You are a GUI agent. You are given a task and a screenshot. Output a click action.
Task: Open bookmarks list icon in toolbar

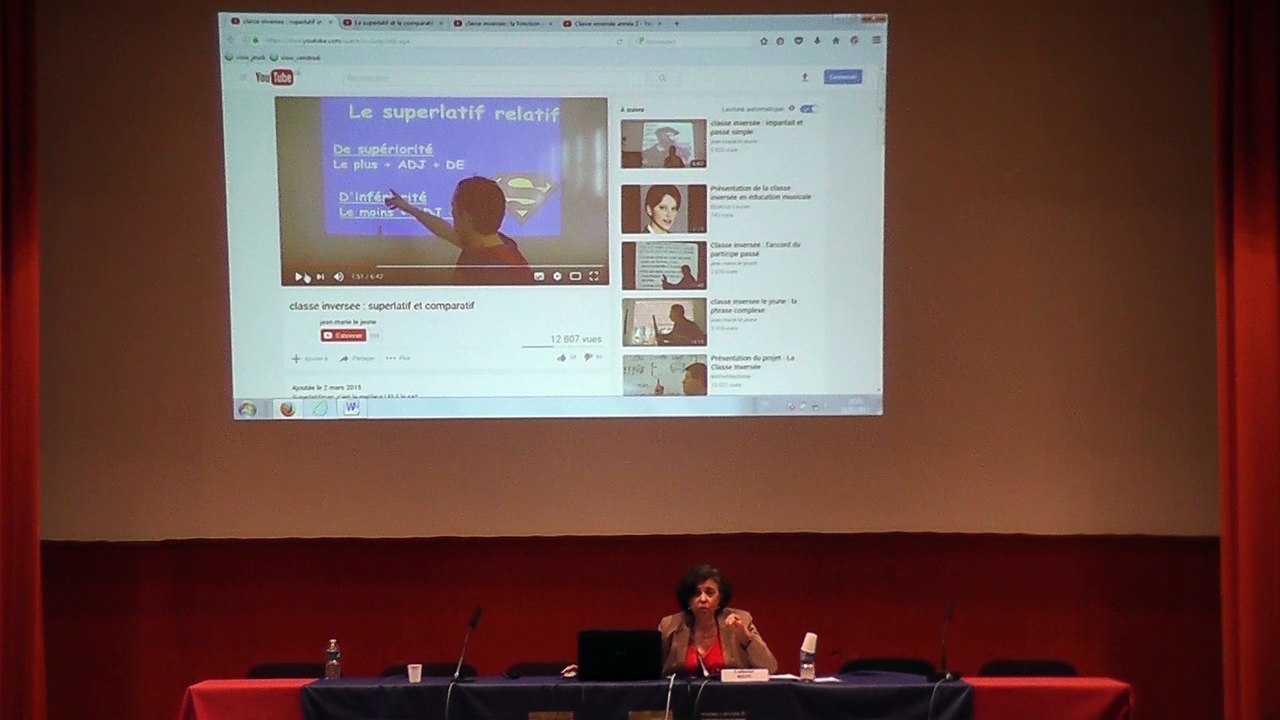(x=781, y=40)
